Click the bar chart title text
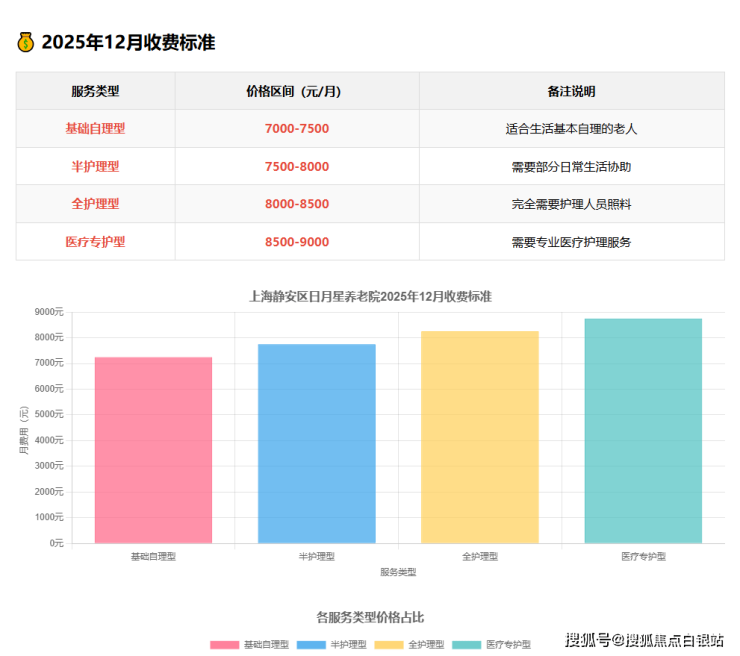The width and height of the screenshot is (740, 656). click(x=370, y=296)
